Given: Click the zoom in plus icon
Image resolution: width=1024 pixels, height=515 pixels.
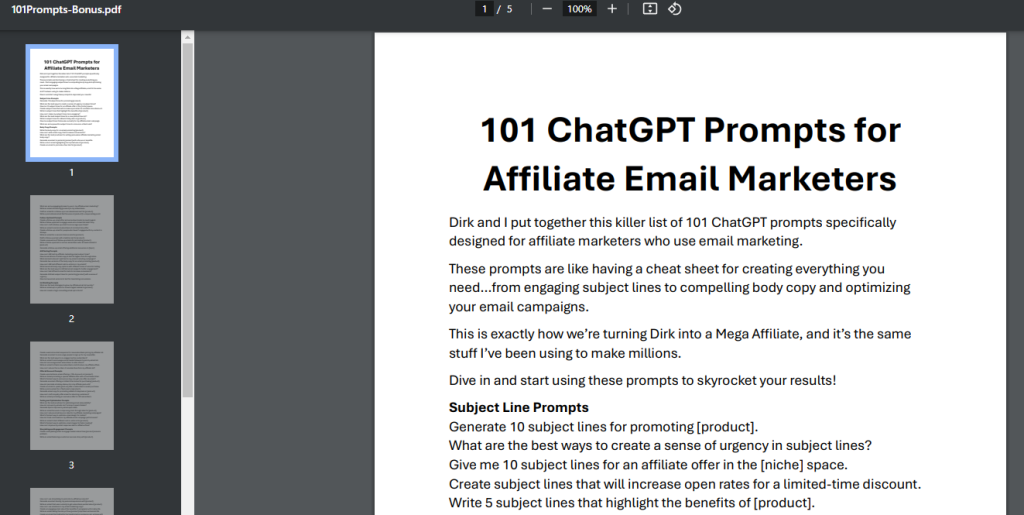Looking at the screenshot, I should point(612,9).
